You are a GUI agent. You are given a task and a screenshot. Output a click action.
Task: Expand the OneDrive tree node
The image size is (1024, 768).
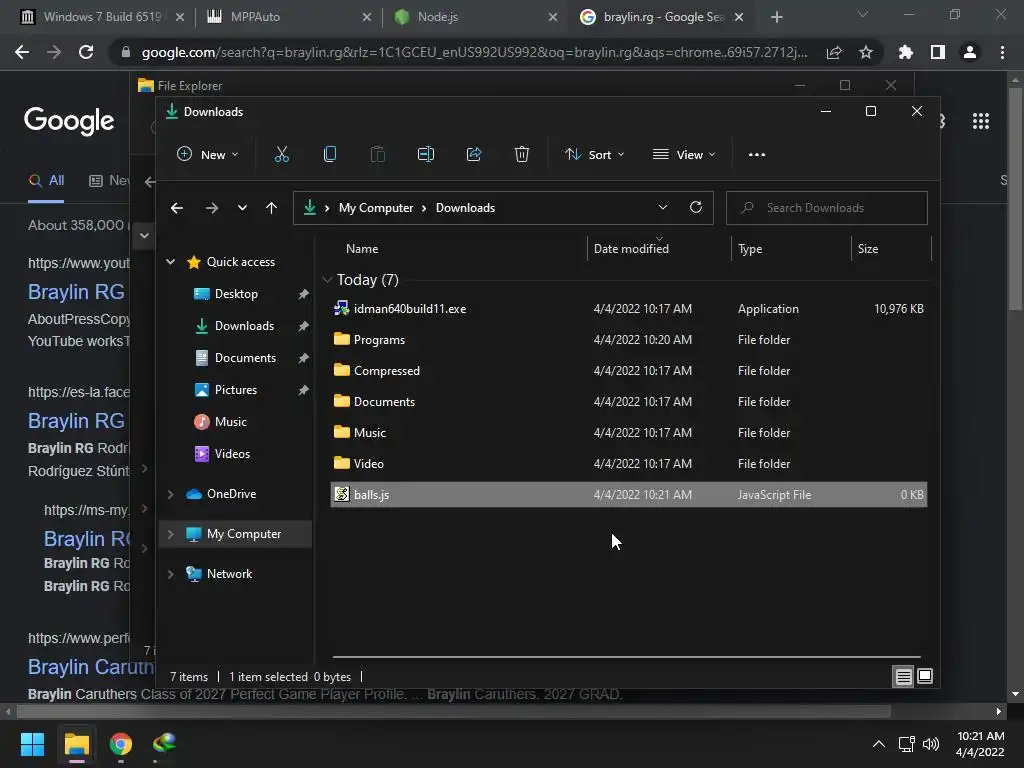170,494
